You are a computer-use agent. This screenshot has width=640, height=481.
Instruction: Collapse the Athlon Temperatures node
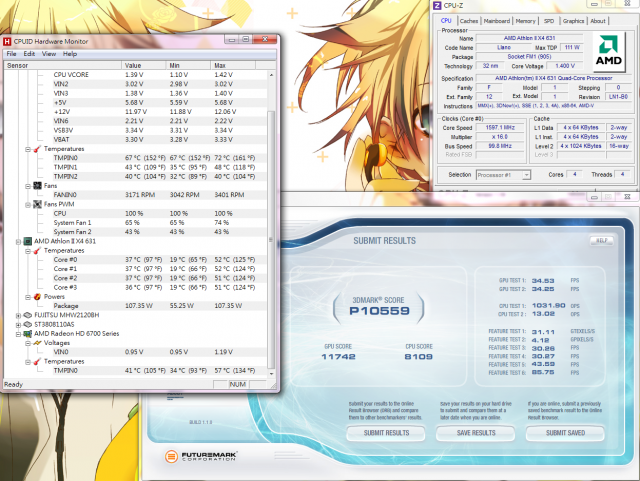pyautogui.click(x=28, y=251)
